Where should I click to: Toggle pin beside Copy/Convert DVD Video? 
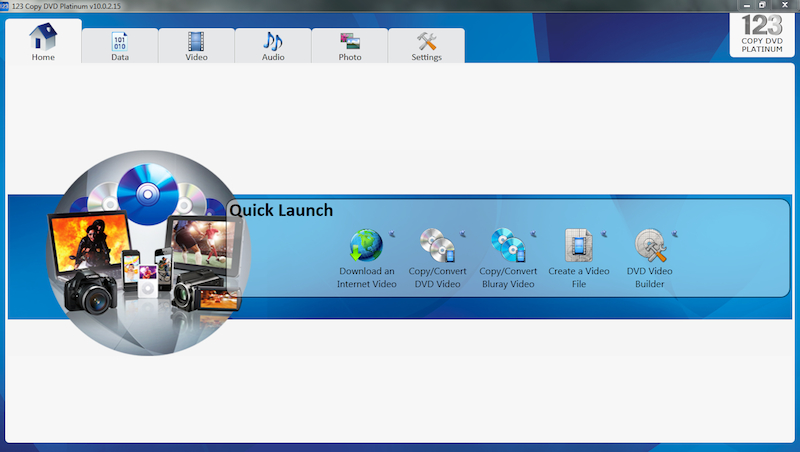463,234
